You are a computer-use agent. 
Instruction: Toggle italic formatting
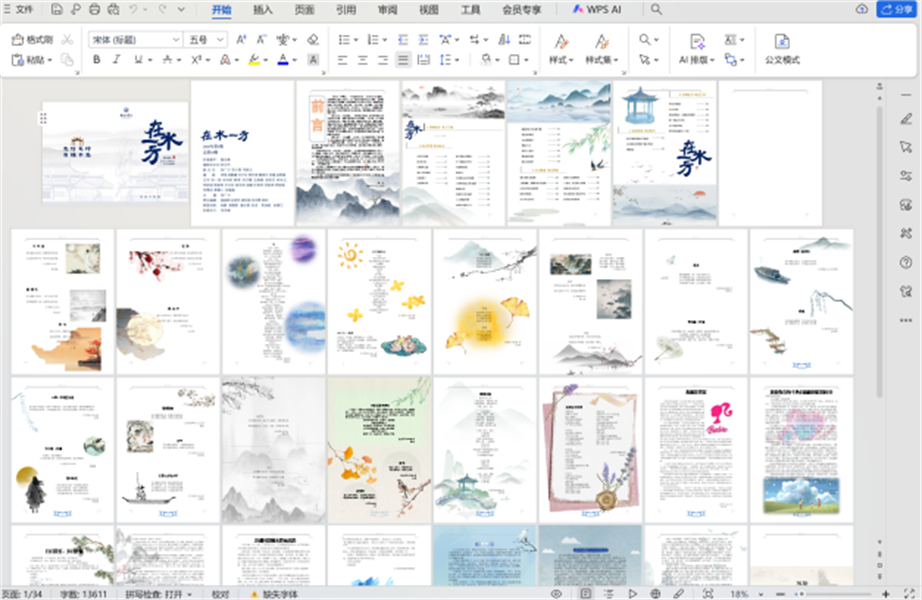point(116,60)
